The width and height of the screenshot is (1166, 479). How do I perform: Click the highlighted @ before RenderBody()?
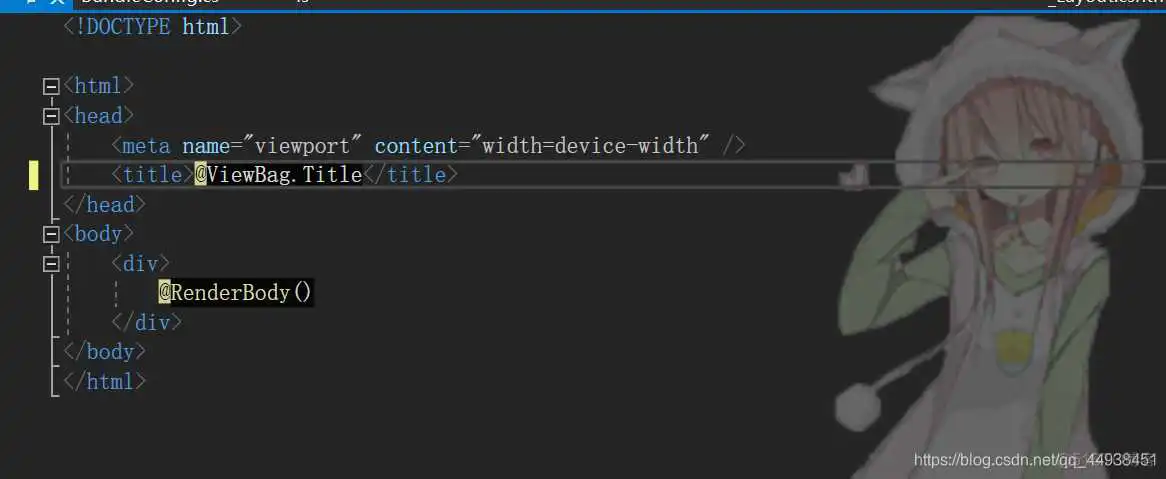(164, 292)
